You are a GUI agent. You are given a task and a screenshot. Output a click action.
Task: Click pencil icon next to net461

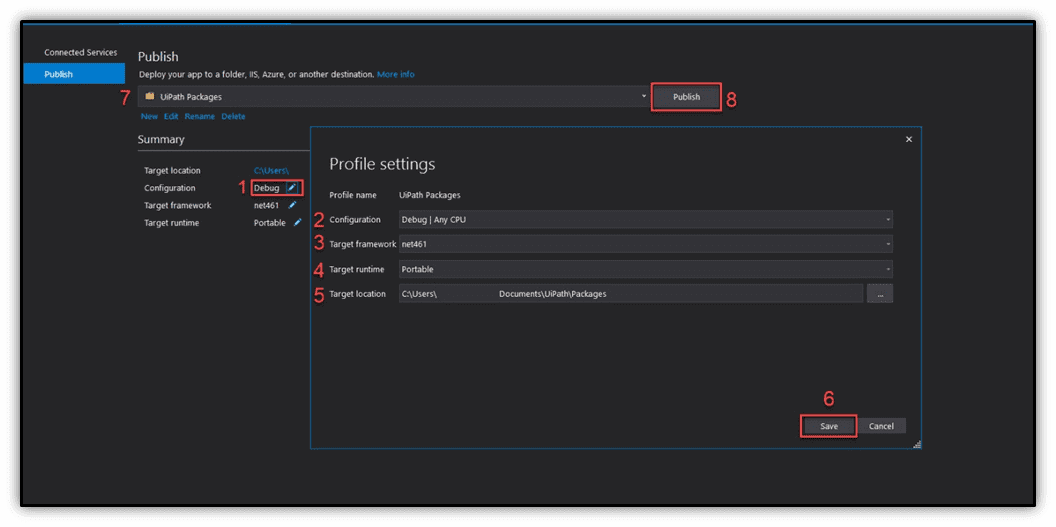click(292, 205)
